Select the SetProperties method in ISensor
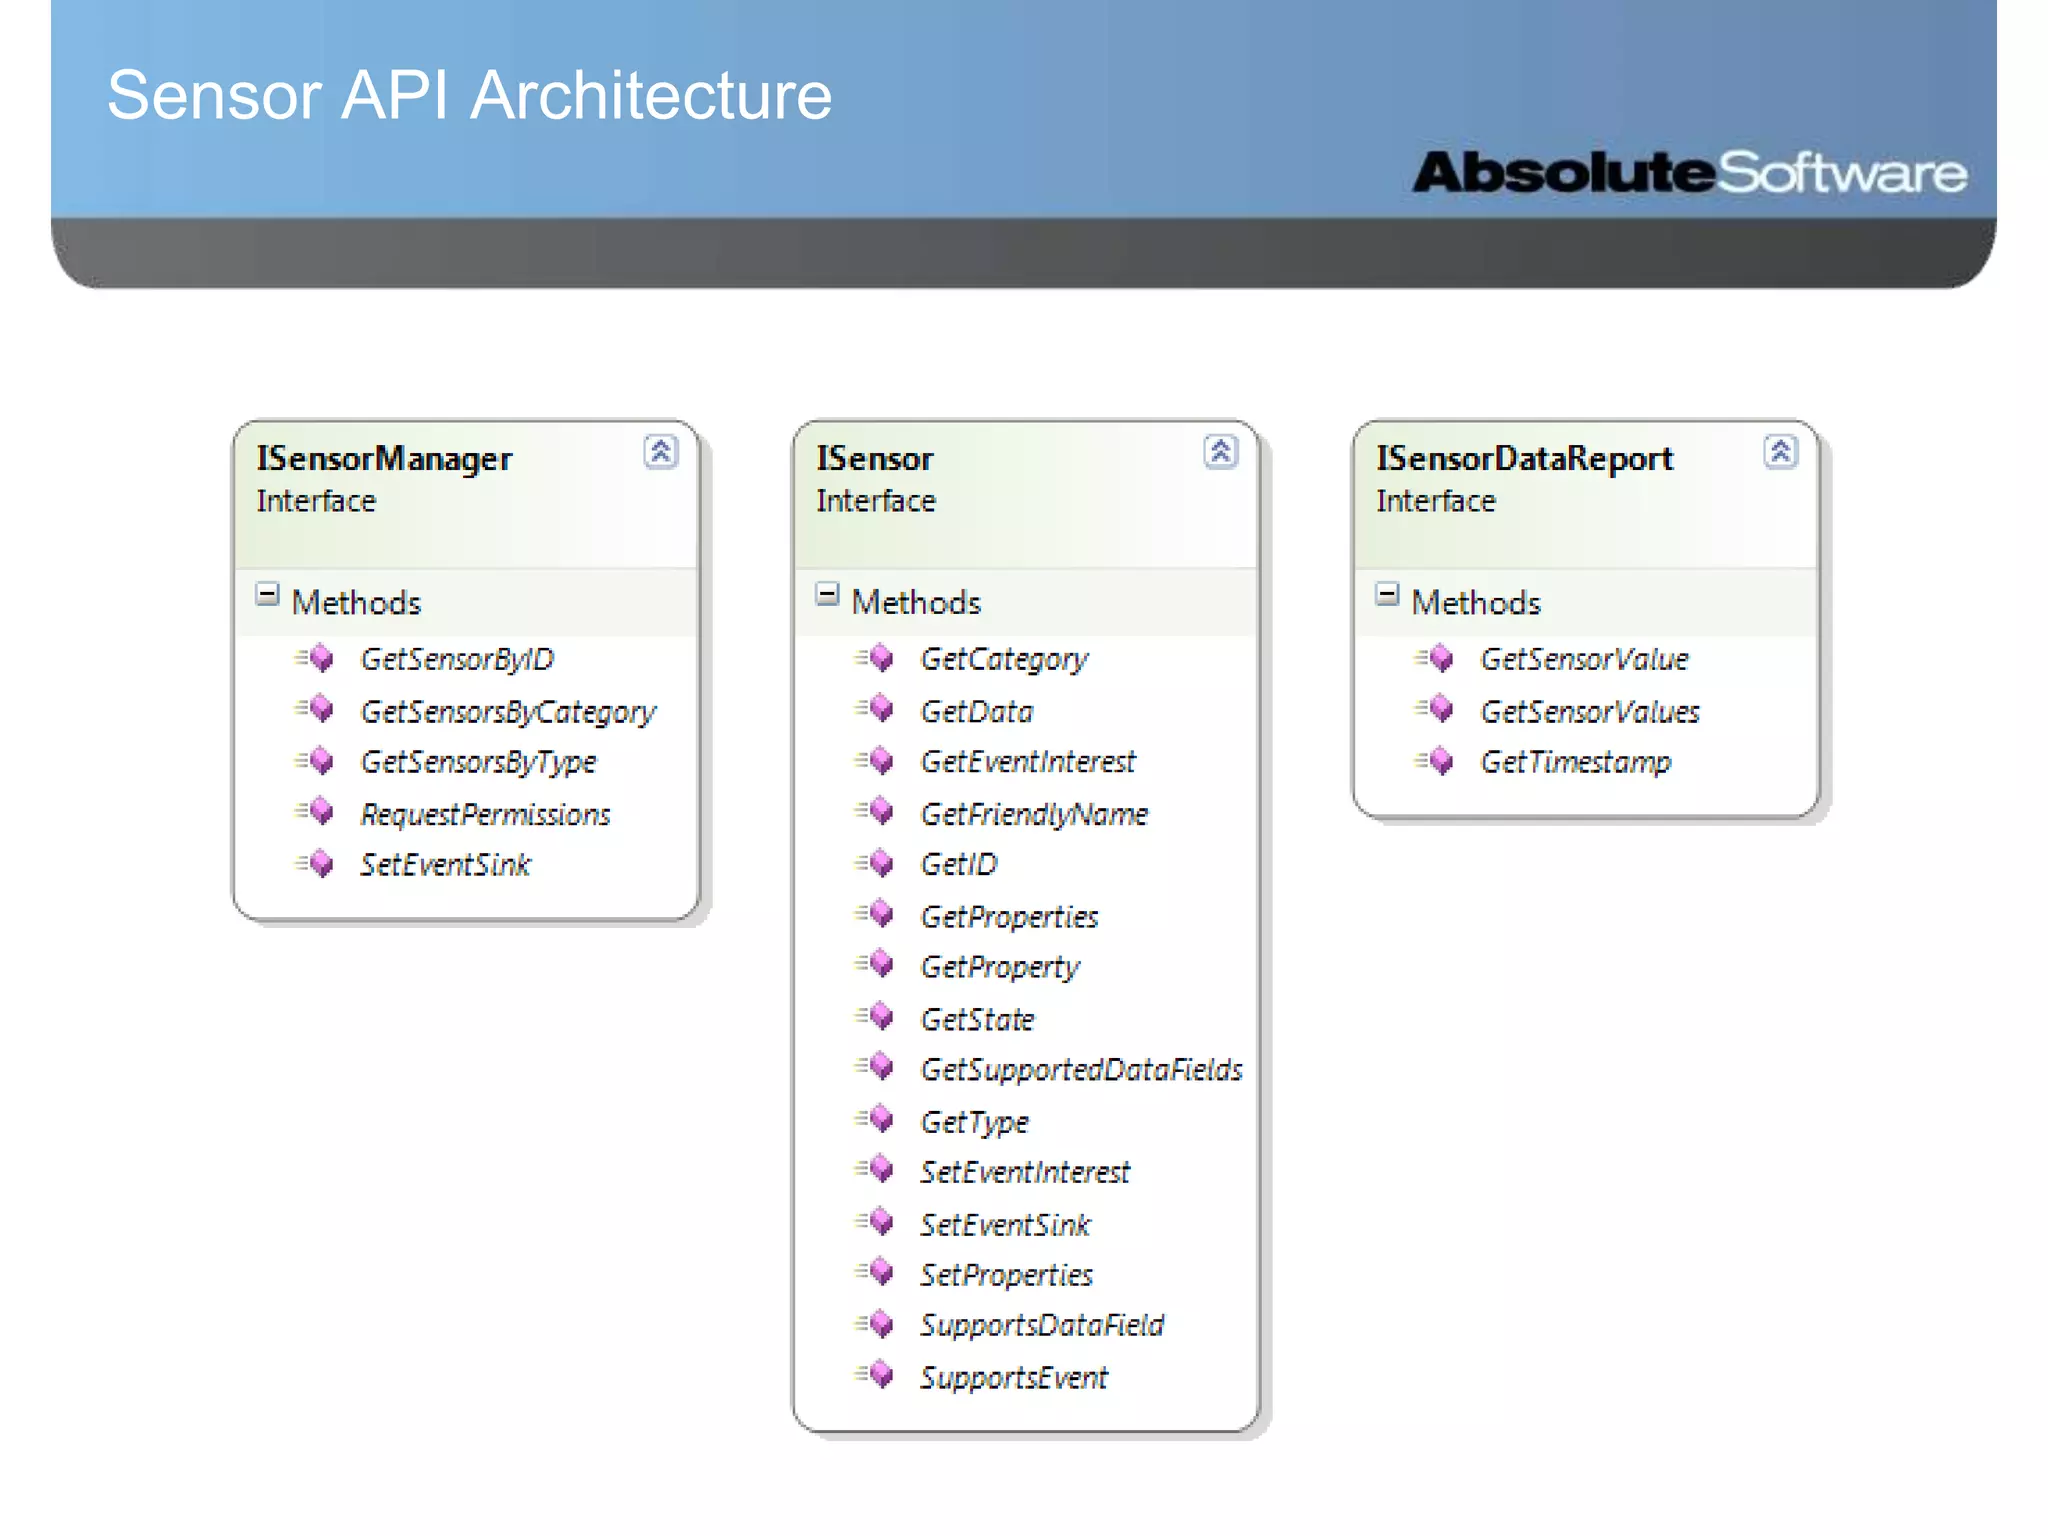2048x1536 pixels. [x=1006, y=1275]
